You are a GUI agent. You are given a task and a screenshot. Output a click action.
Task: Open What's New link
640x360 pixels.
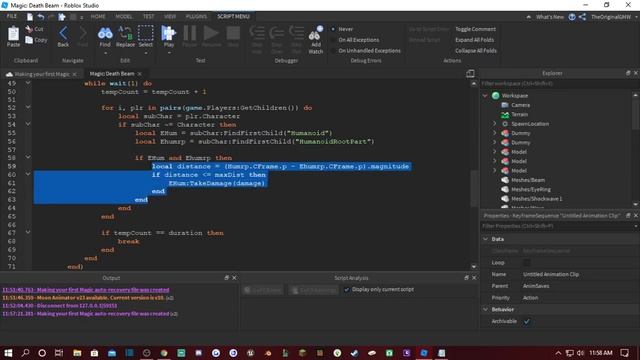pos(550,17)
